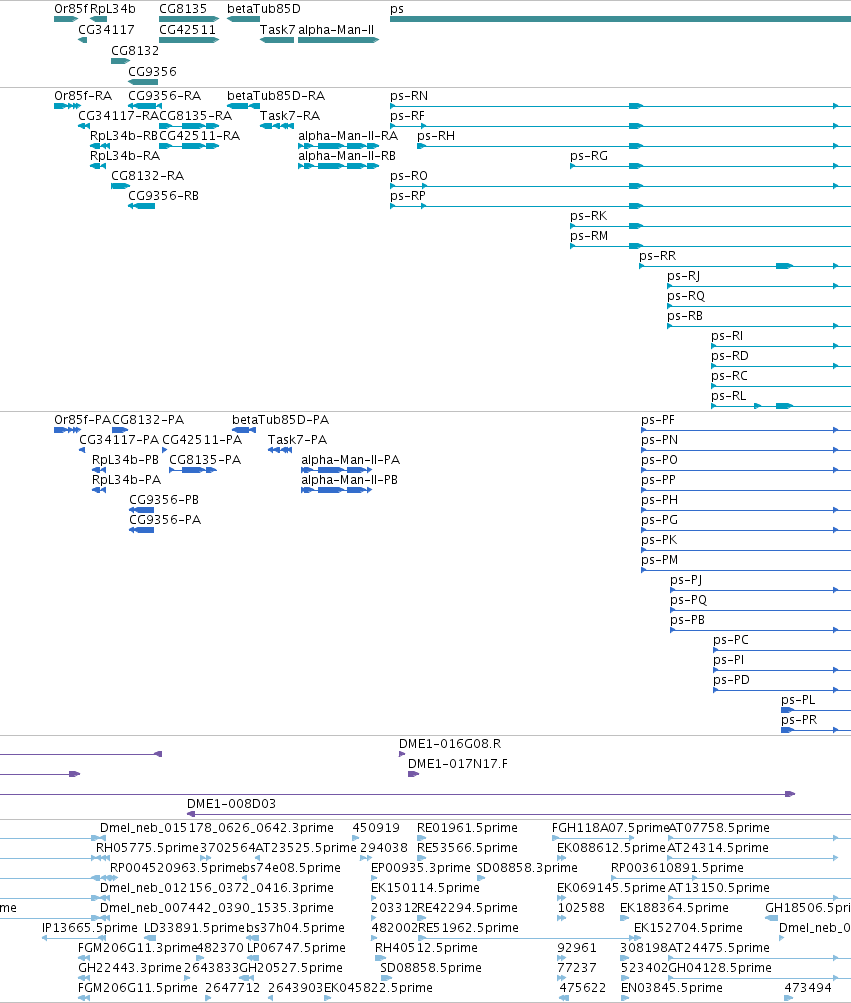Select the alpha-Man-II-PA protein
This screenshot has width=851, height=1003.
pyautogui.click(x=337, y=470)
